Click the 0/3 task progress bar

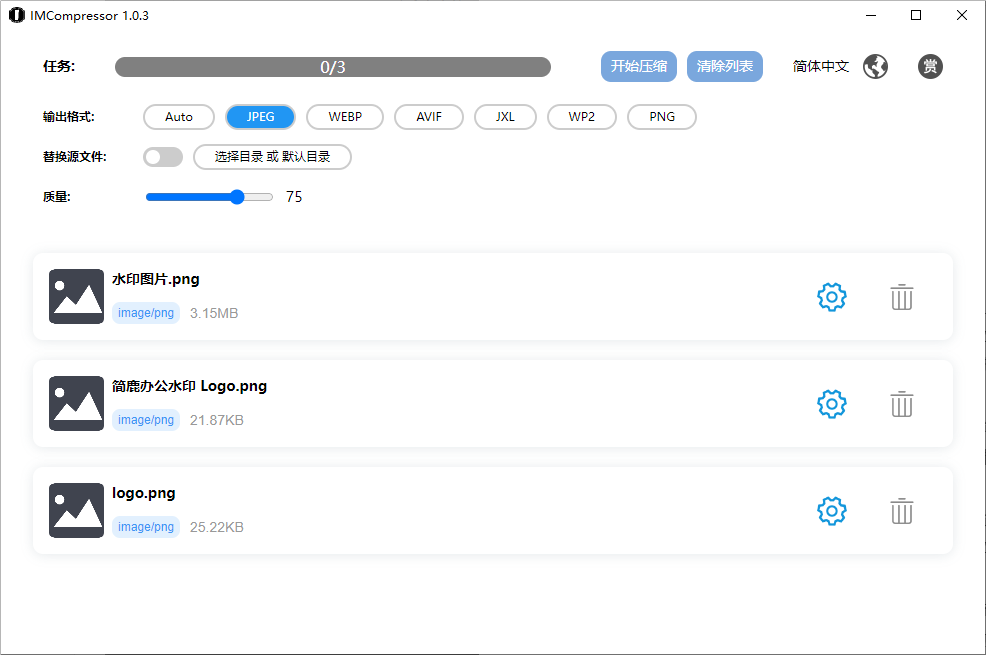[x=333, y=67]
